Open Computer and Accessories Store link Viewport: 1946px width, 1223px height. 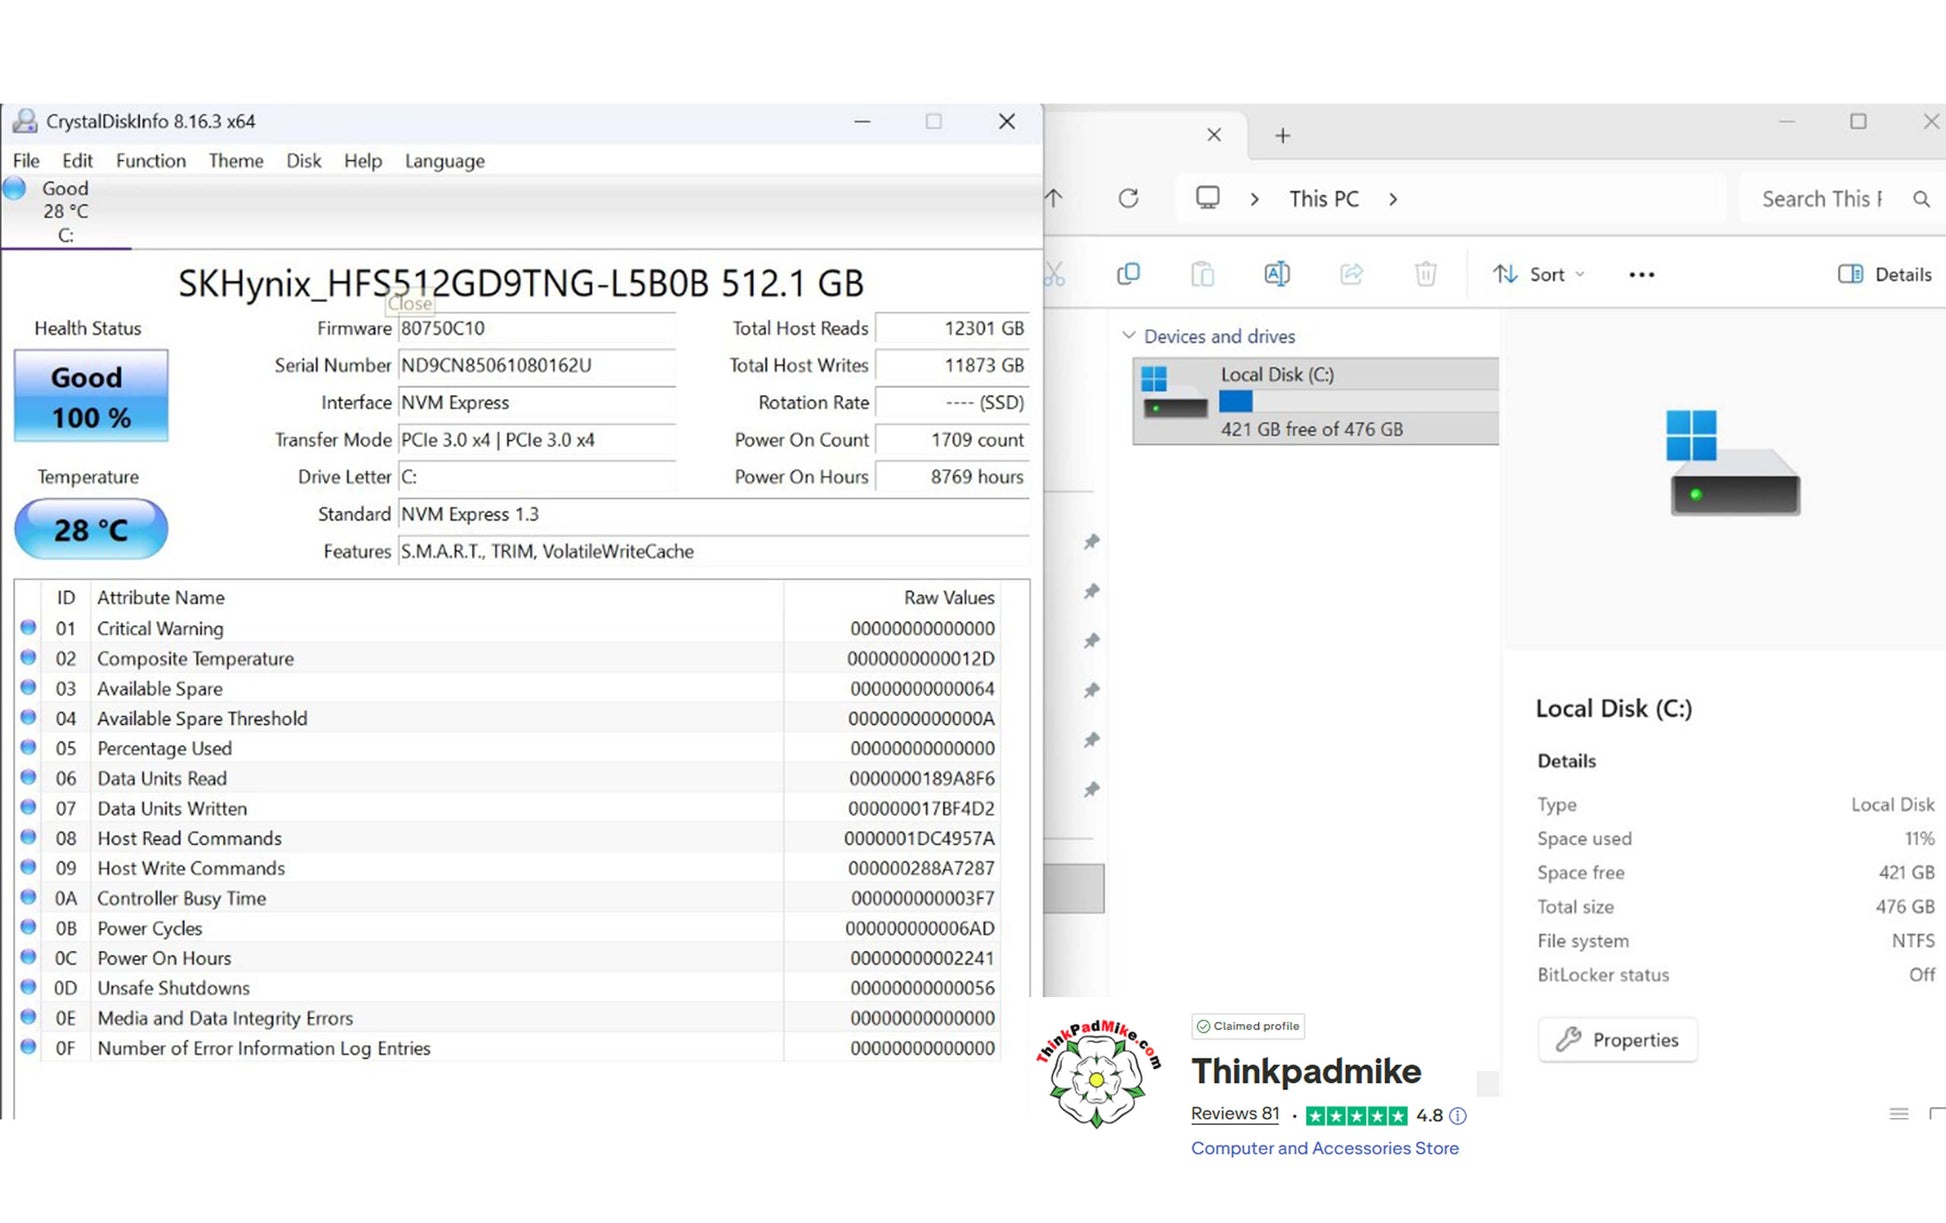[x=1324, y=1148]
